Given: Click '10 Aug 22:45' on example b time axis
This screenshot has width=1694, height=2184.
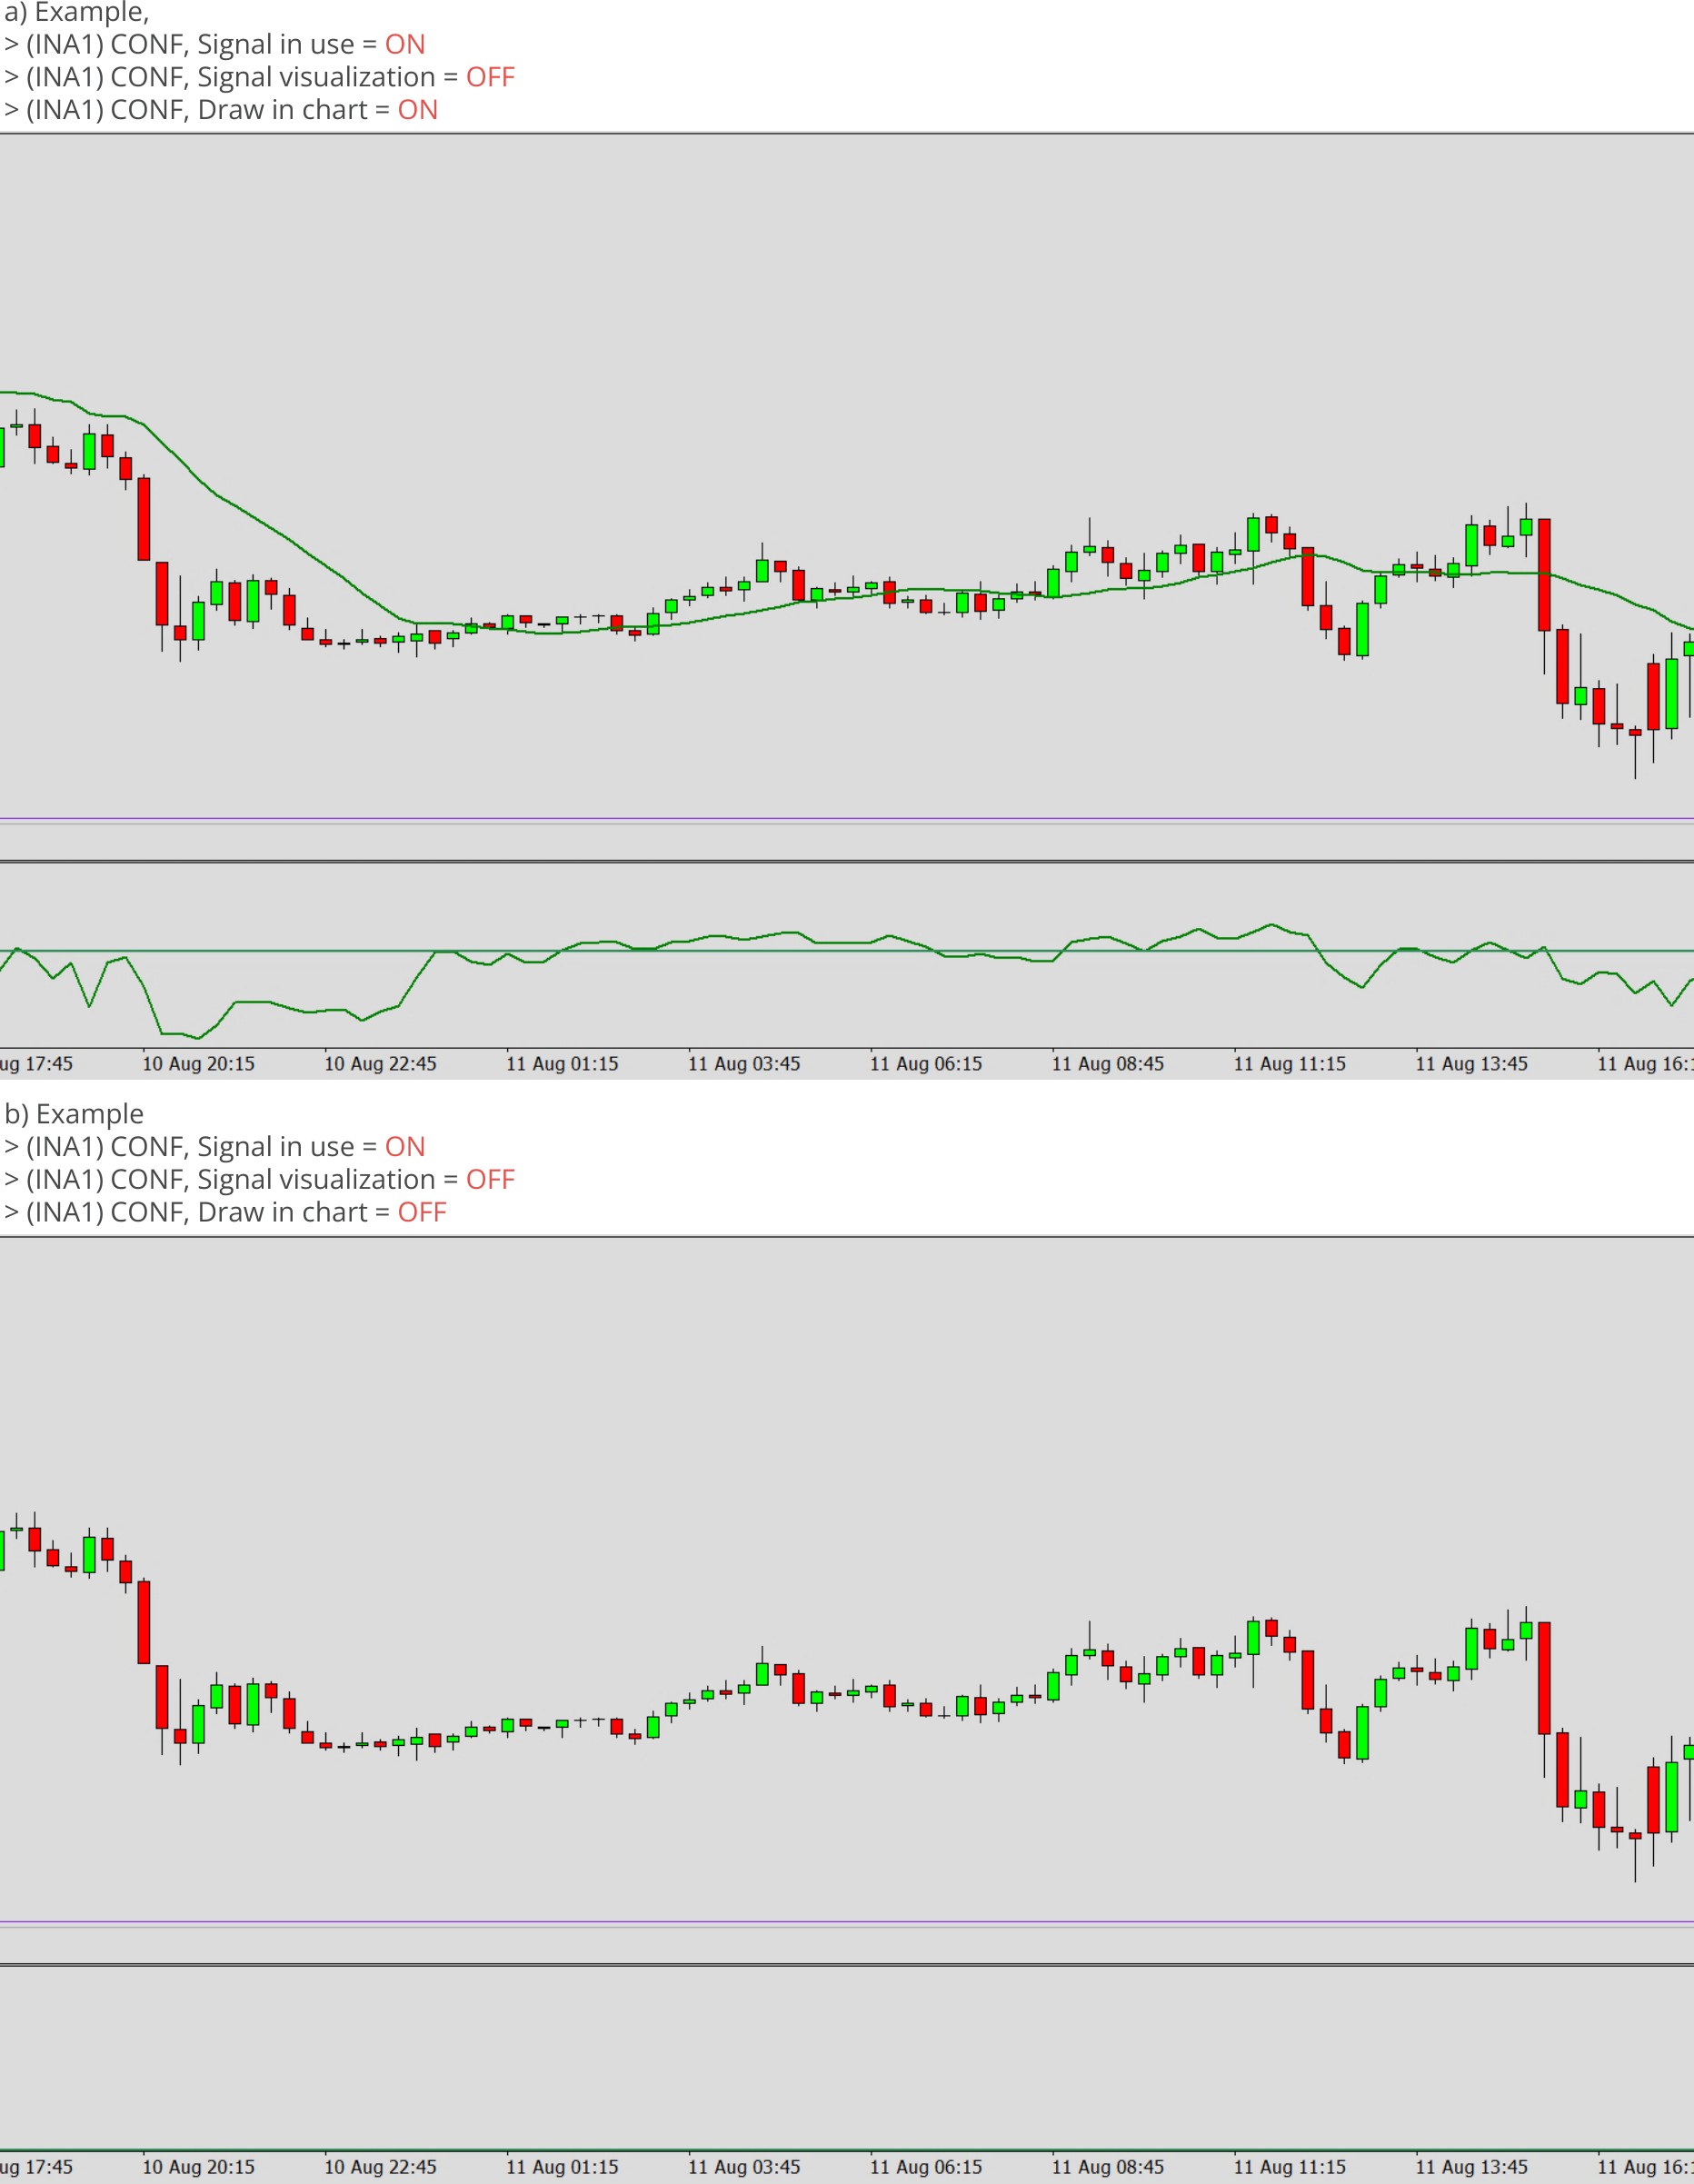Looking at the screenshot, I should [380, 2167].
